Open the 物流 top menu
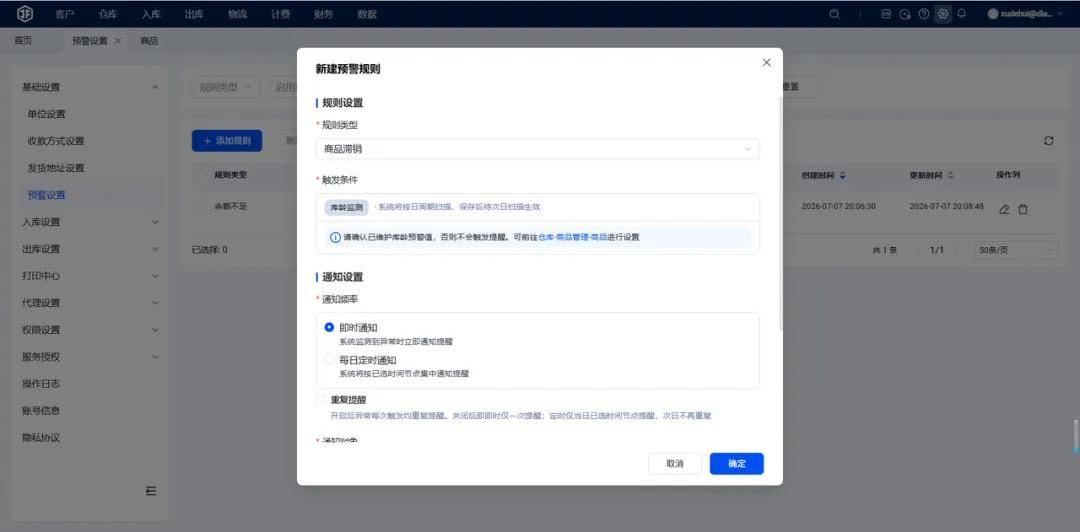This screenshot has width=1080, height=532. tap(238, 14)
